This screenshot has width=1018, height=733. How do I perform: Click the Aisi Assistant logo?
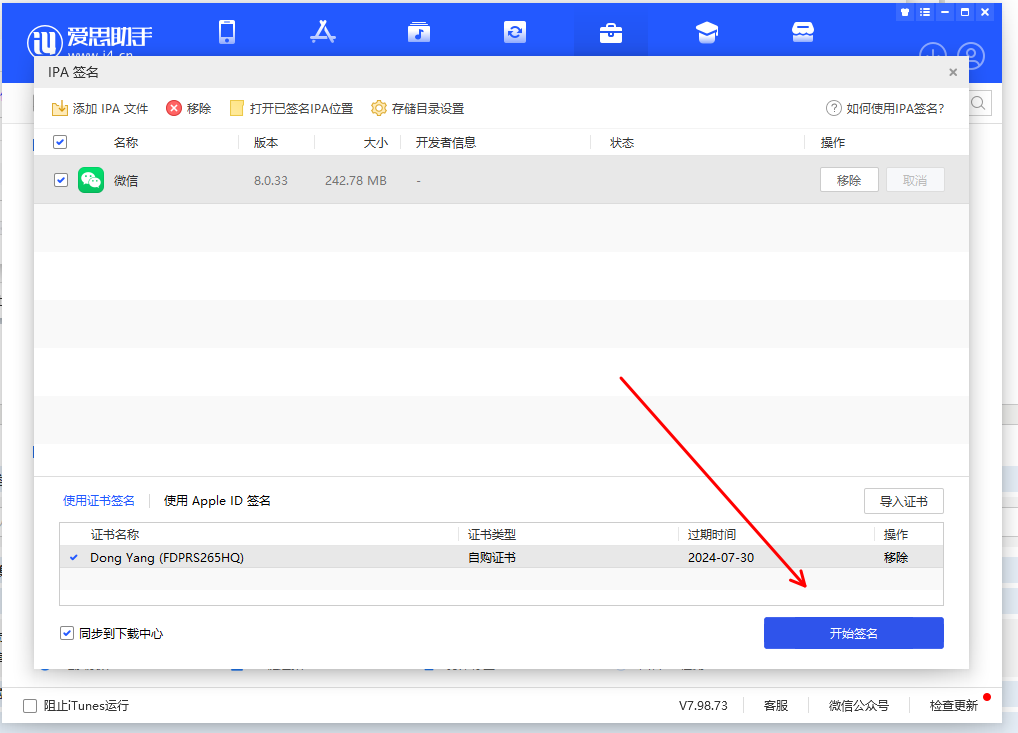coord(90,40)
